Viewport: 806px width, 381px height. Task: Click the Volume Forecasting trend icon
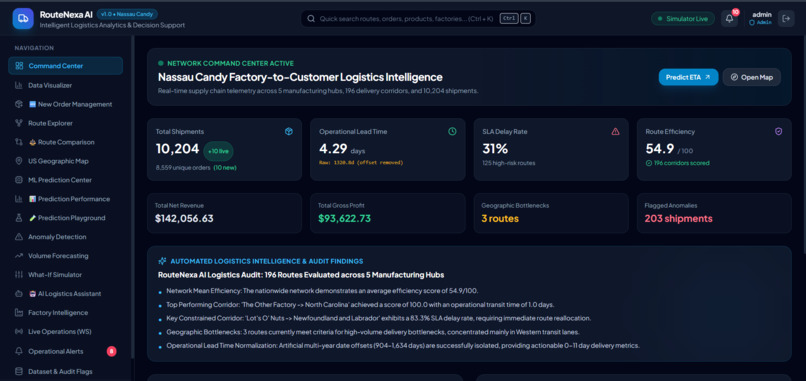(x=19, y=256)
